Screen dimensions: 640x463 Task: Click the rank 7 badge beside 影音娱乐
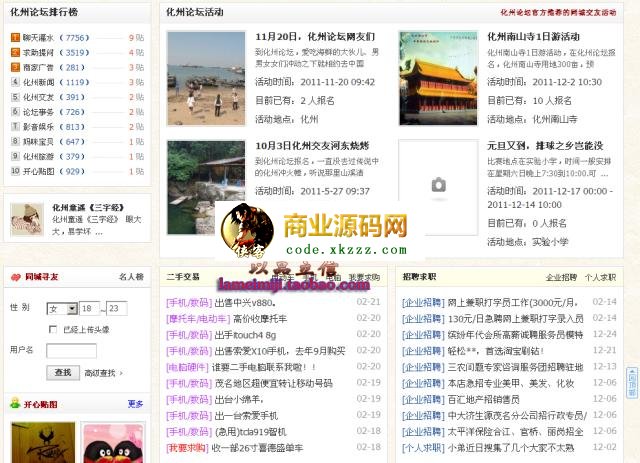pyautogui.click(x=15, y=127)
